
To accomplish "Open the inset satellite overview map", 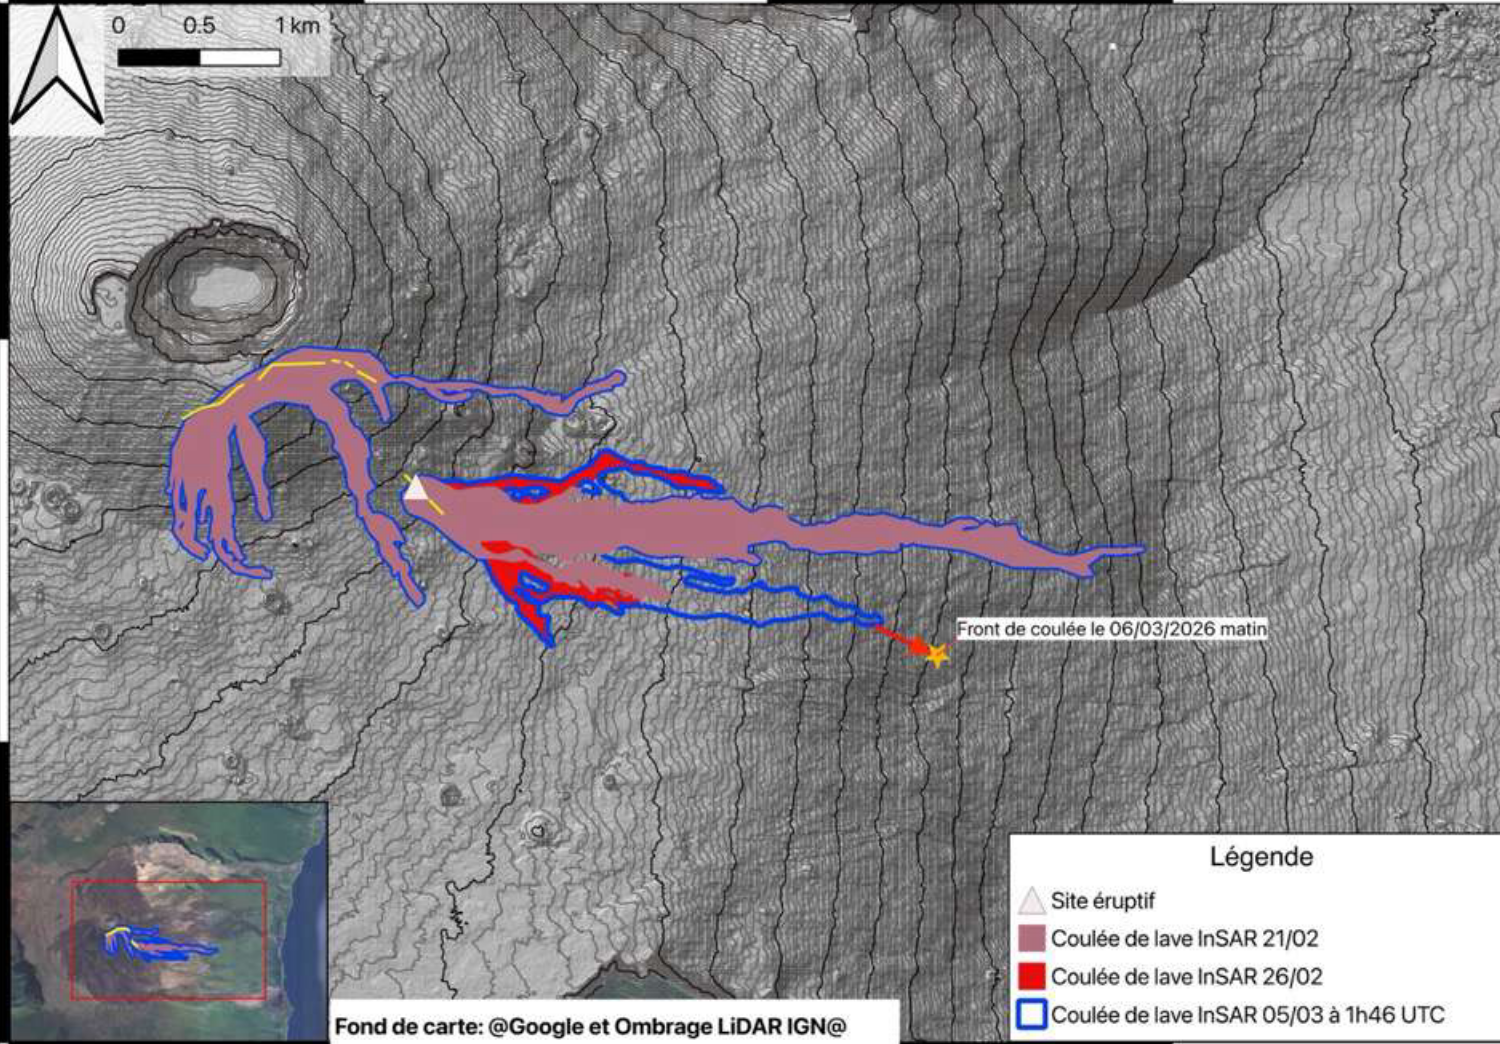I will point(168,920).
